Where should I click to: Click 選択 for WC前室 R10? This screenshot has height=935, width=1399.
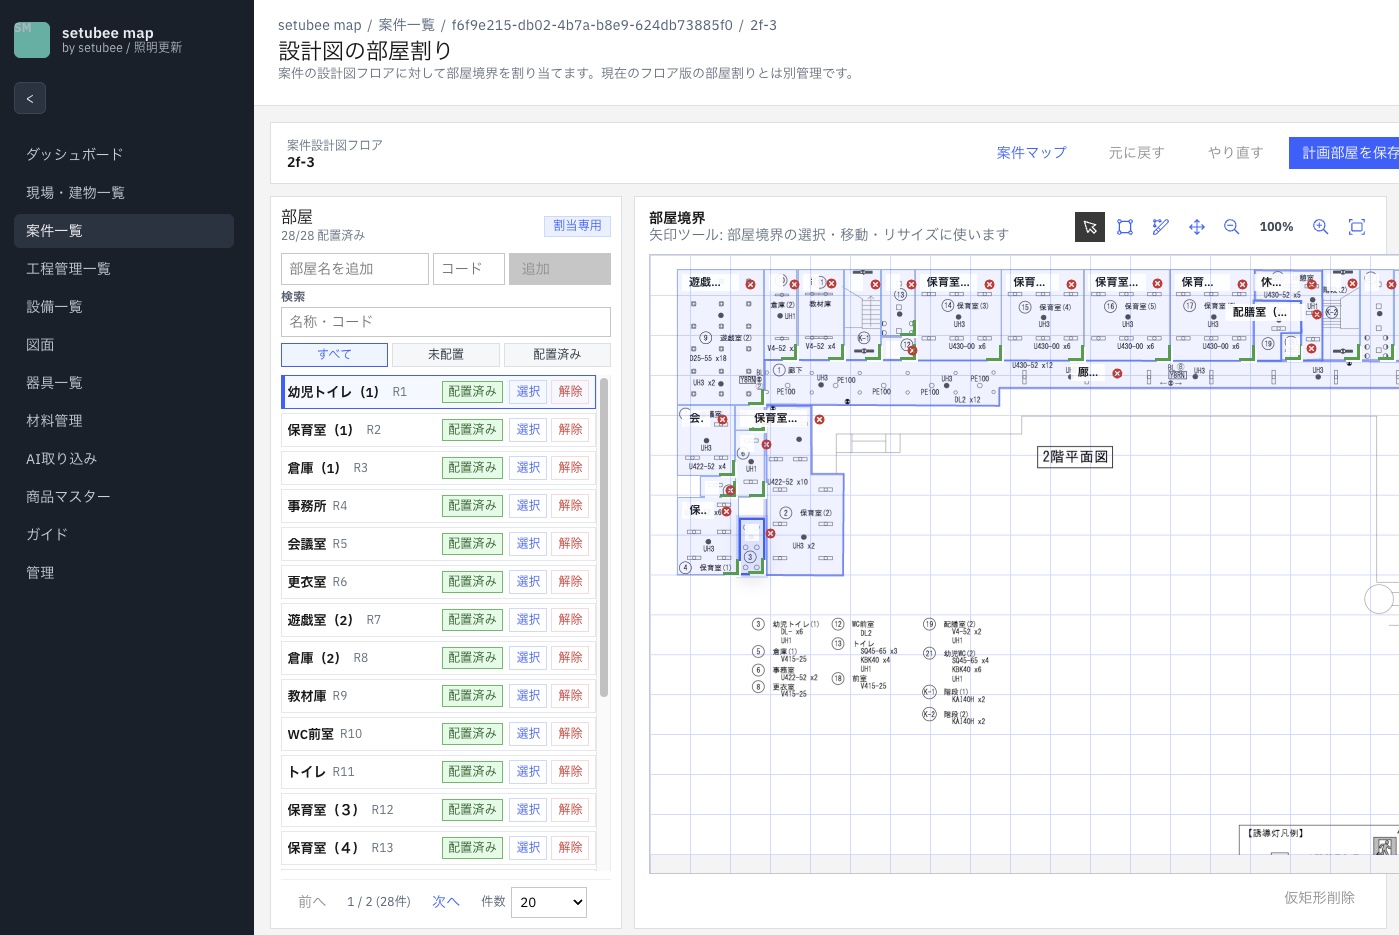pyautogui.click(x=528, y=734)
